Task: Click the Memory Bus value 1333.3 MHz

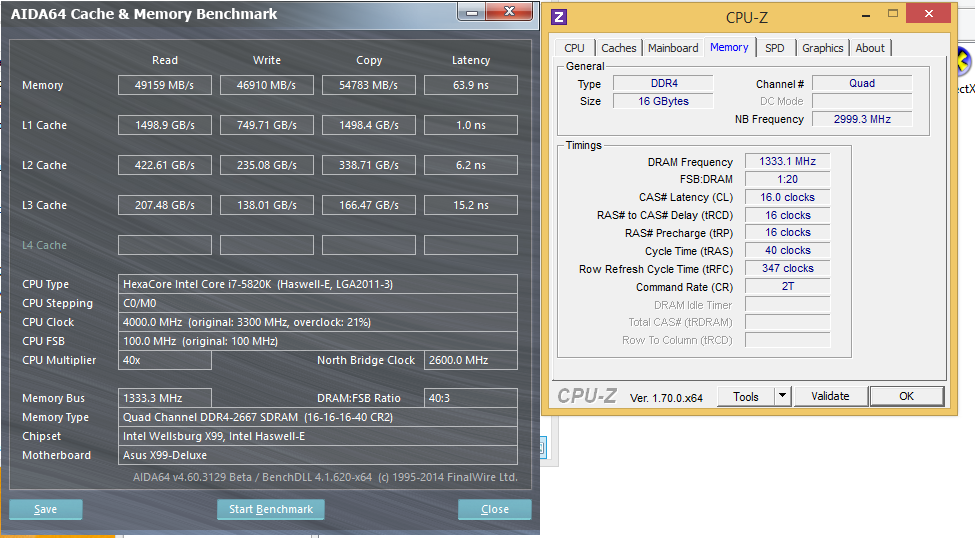Action: click(x=165, y=398)
